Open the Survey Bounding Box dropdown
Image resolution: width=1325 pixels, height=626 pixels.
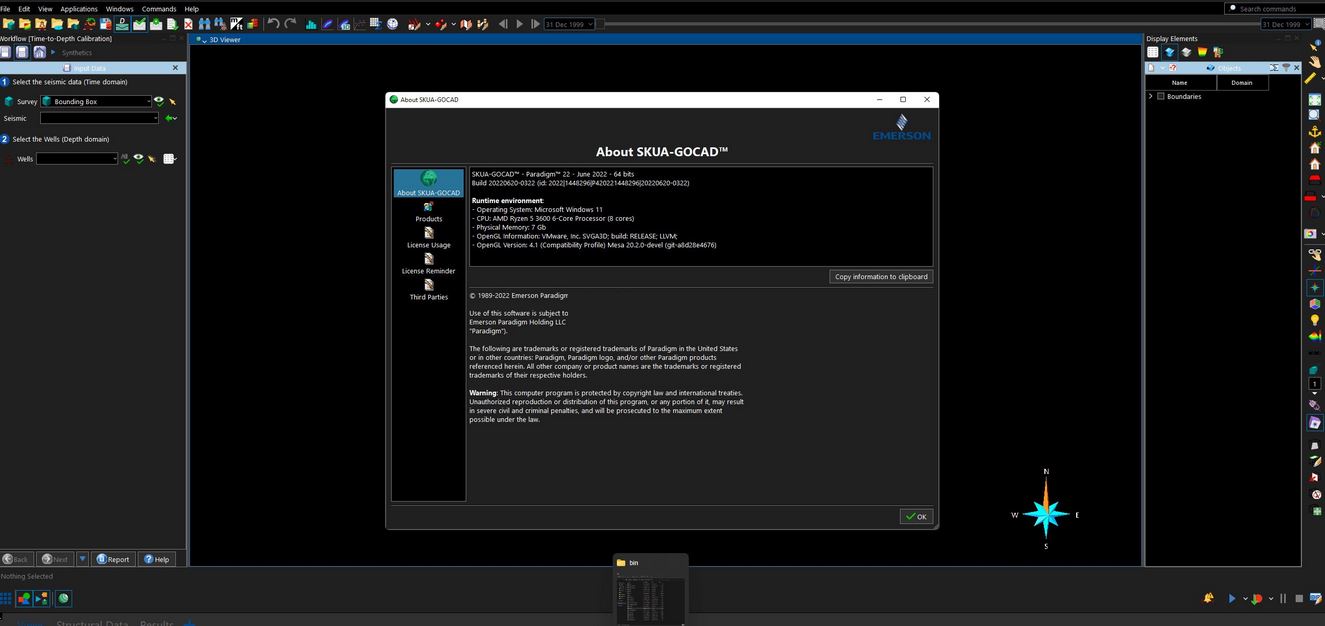[x=95, y=101]
